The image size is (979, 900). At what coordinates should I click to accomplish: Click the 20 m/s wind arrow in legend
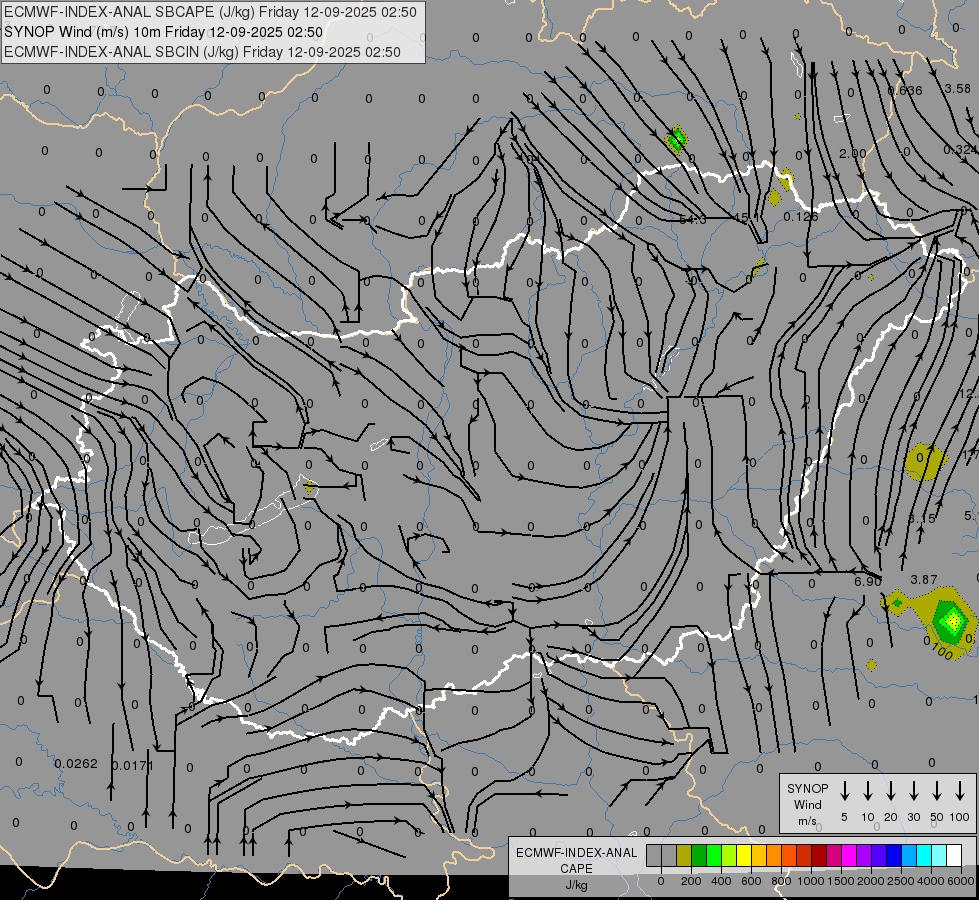pos(891,791)
